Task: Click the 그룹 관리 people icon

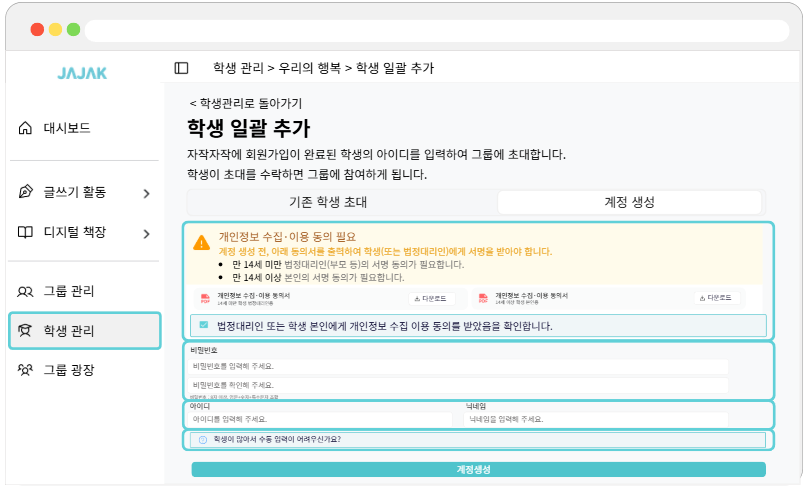Action: click(x=25, y=291)
